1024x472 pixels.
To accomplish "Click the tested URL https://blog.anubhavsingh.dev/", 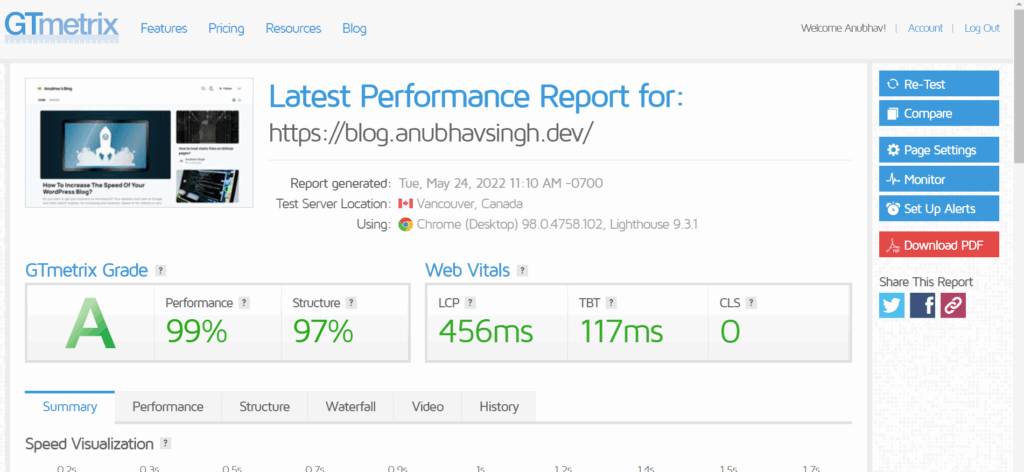I will coord(431,133).
